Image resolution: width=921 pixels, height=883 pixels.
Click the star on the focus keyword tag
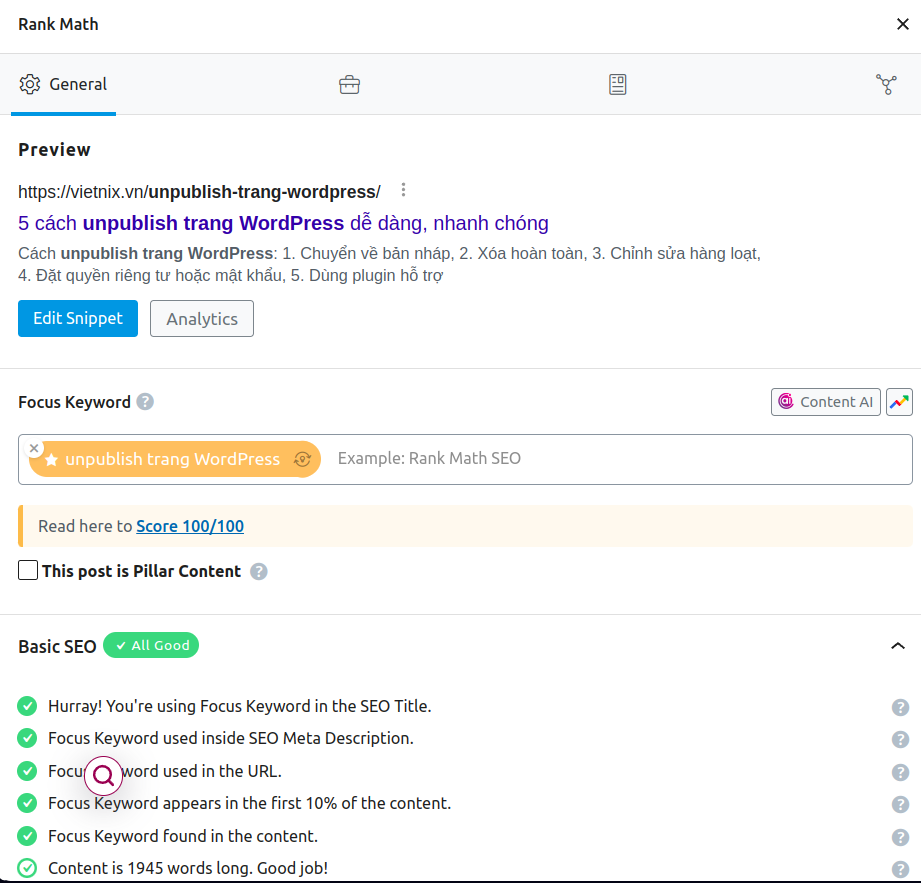tap(52, 459)
